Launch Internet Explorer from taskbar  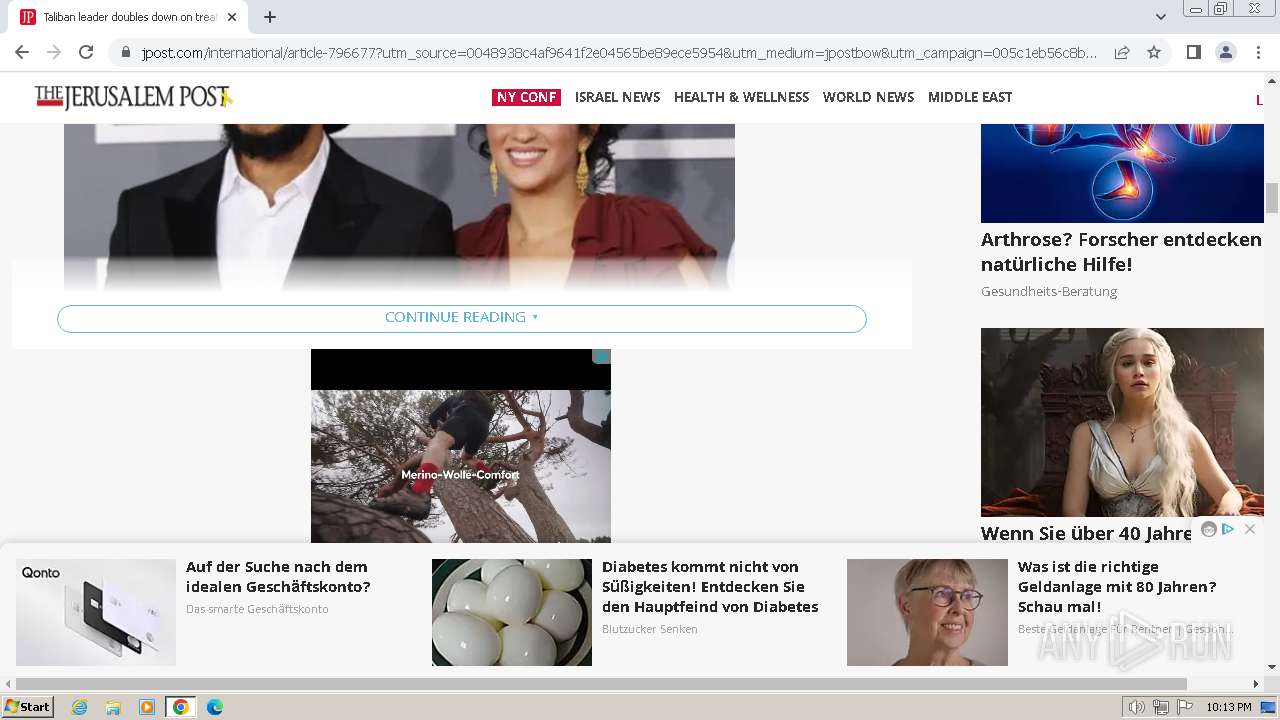point(79,707)
